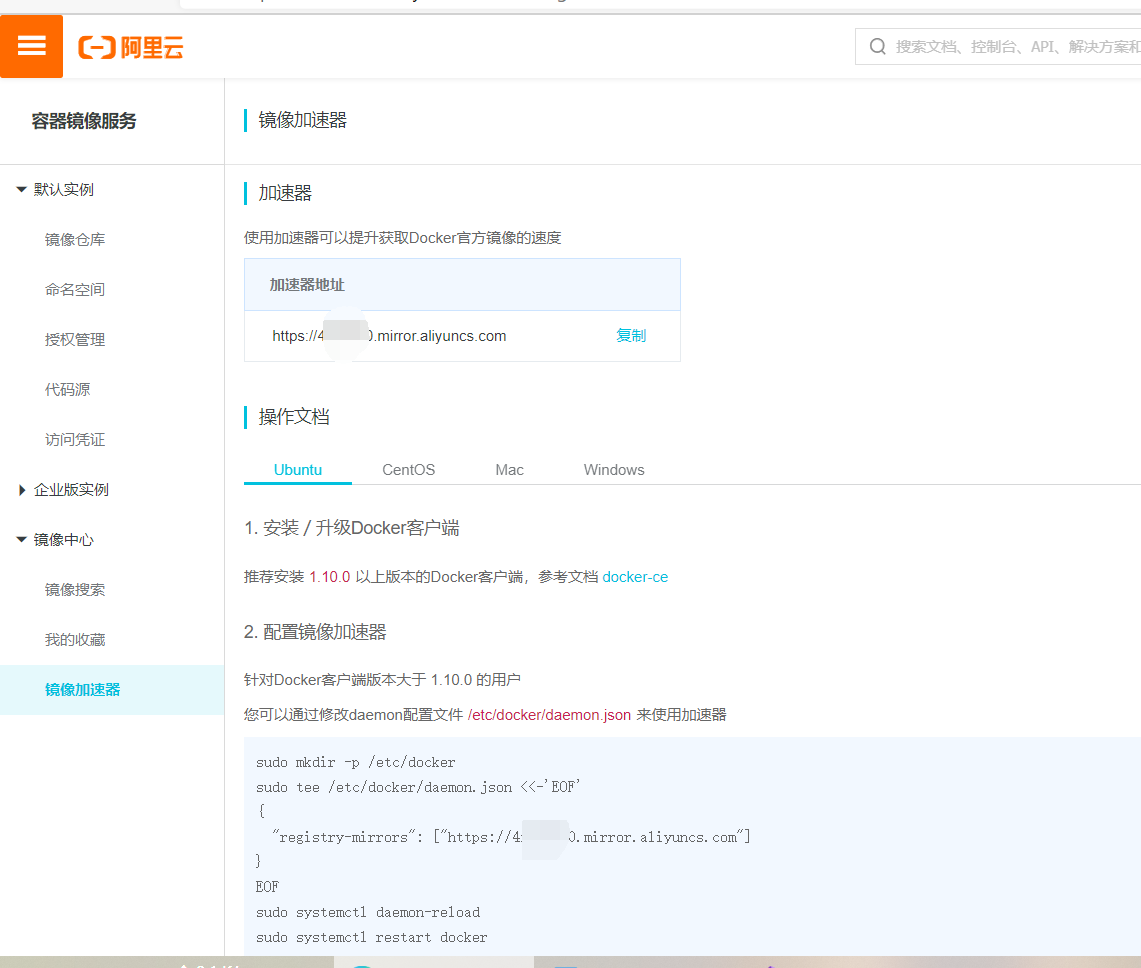Click the search magnifier icon
Image resolution: width=1141 pixels, height=968 pixels.
(877, 46)
